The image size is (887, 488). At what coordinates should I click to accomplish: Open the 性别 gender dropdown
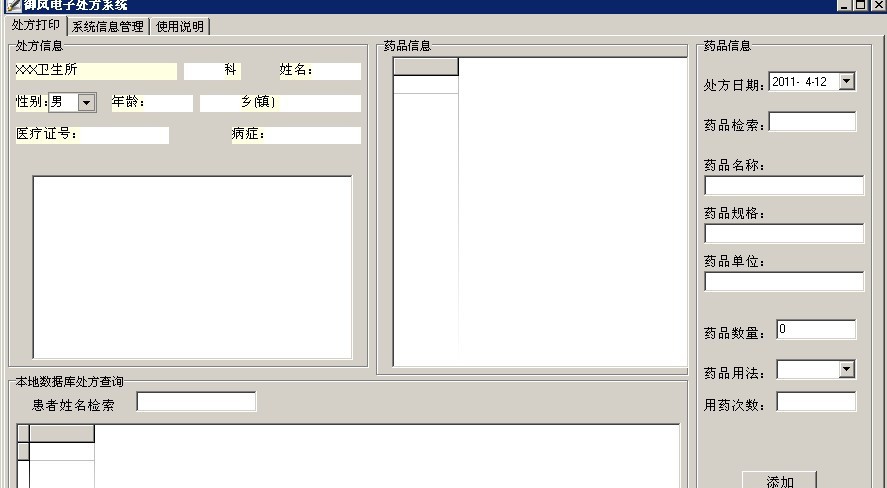pos(87,102)
